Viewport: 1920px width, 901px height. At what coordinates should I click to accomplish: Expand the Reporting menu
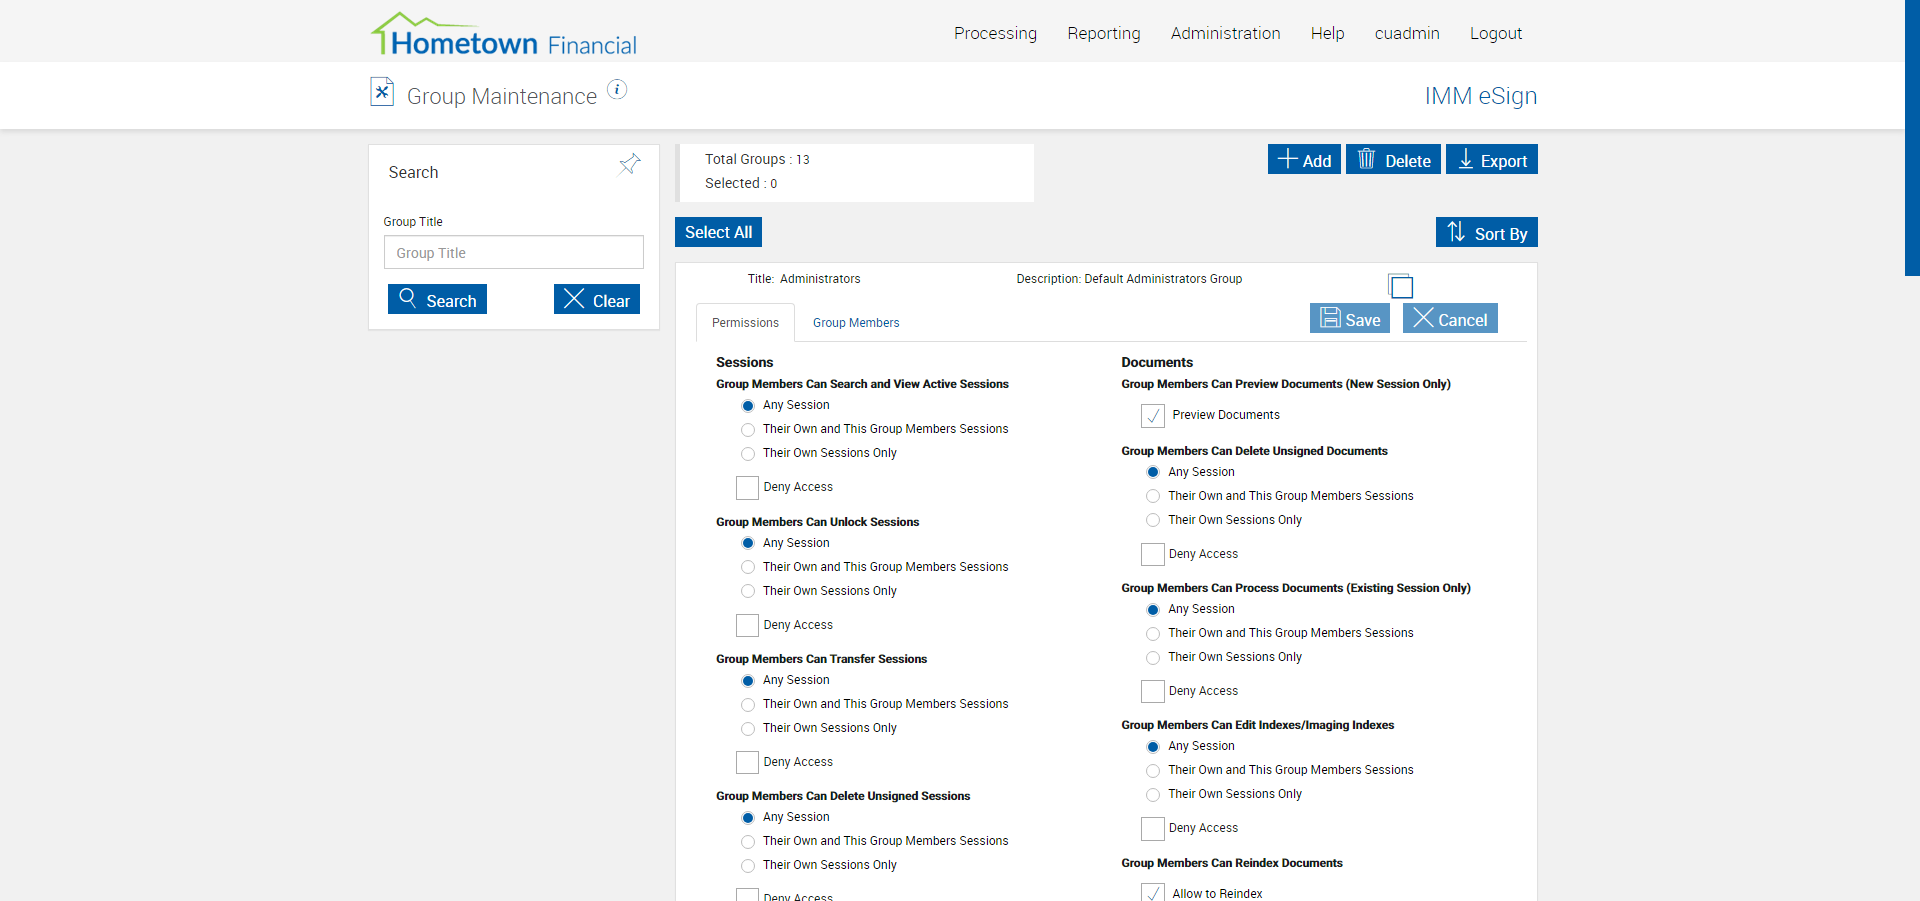(1103, 33)
